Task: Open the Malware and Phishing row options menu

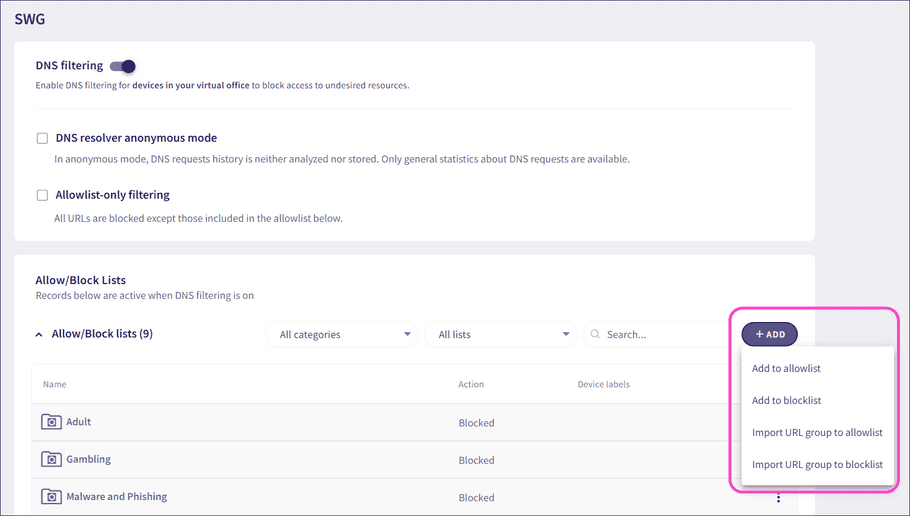Action: pos(778,497)
